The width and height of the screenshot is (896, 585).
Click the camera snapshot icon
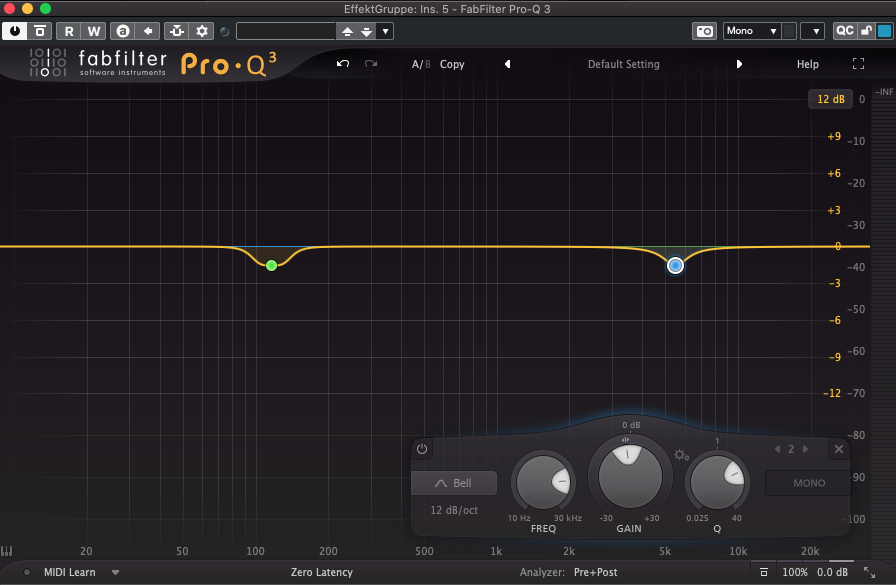coord(705,31)
